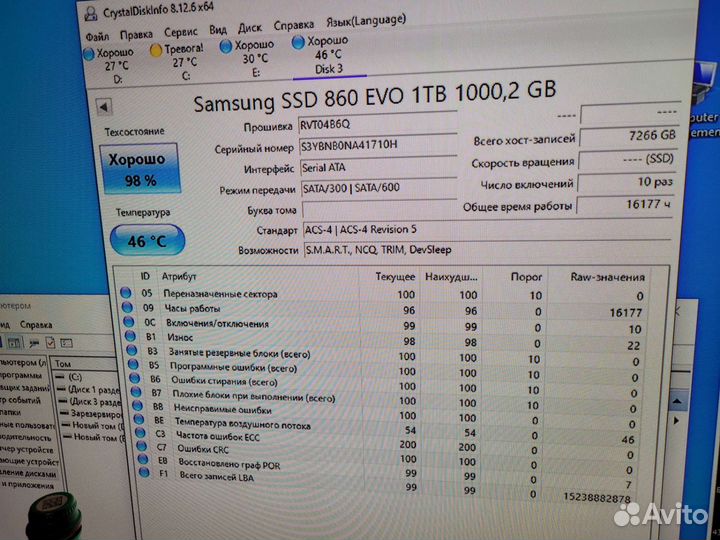Screen dimensions: 720x540
Task: Select the Переназначенные сектора attribute row
Action: pos(383,294)
